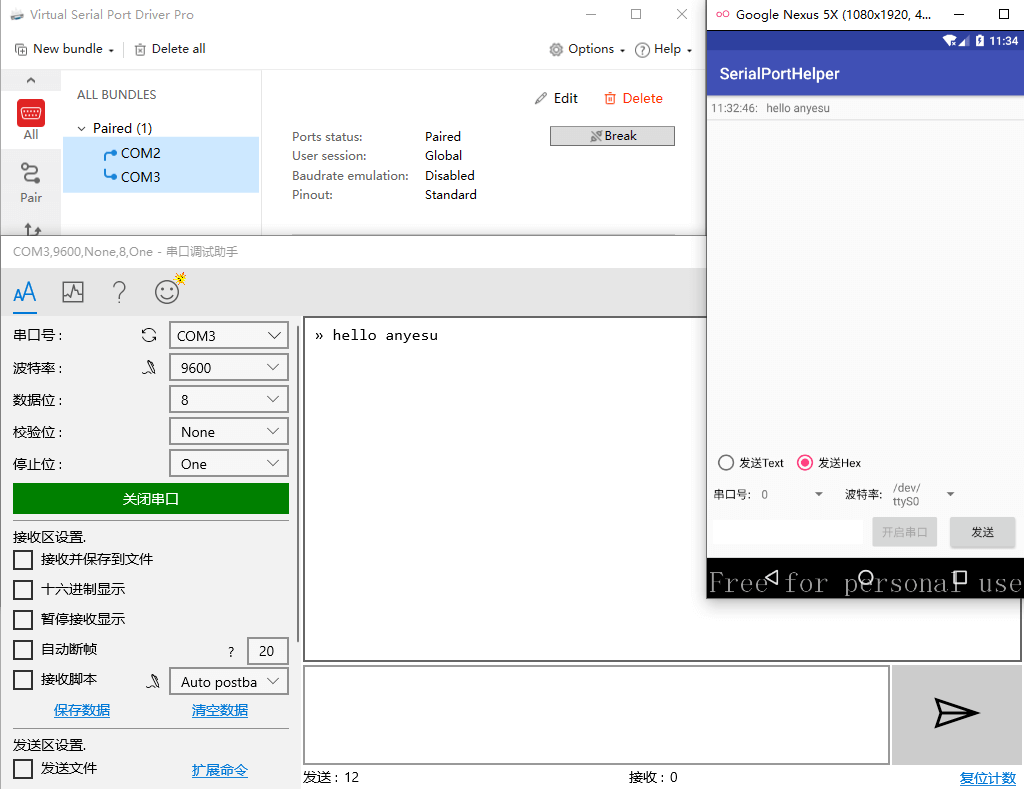Image resolution: width=1024 pixels, height=789 pixels.
Task: Click the send text area in the serial assistant
Action: pyautogui.click(x=596, y=715)
